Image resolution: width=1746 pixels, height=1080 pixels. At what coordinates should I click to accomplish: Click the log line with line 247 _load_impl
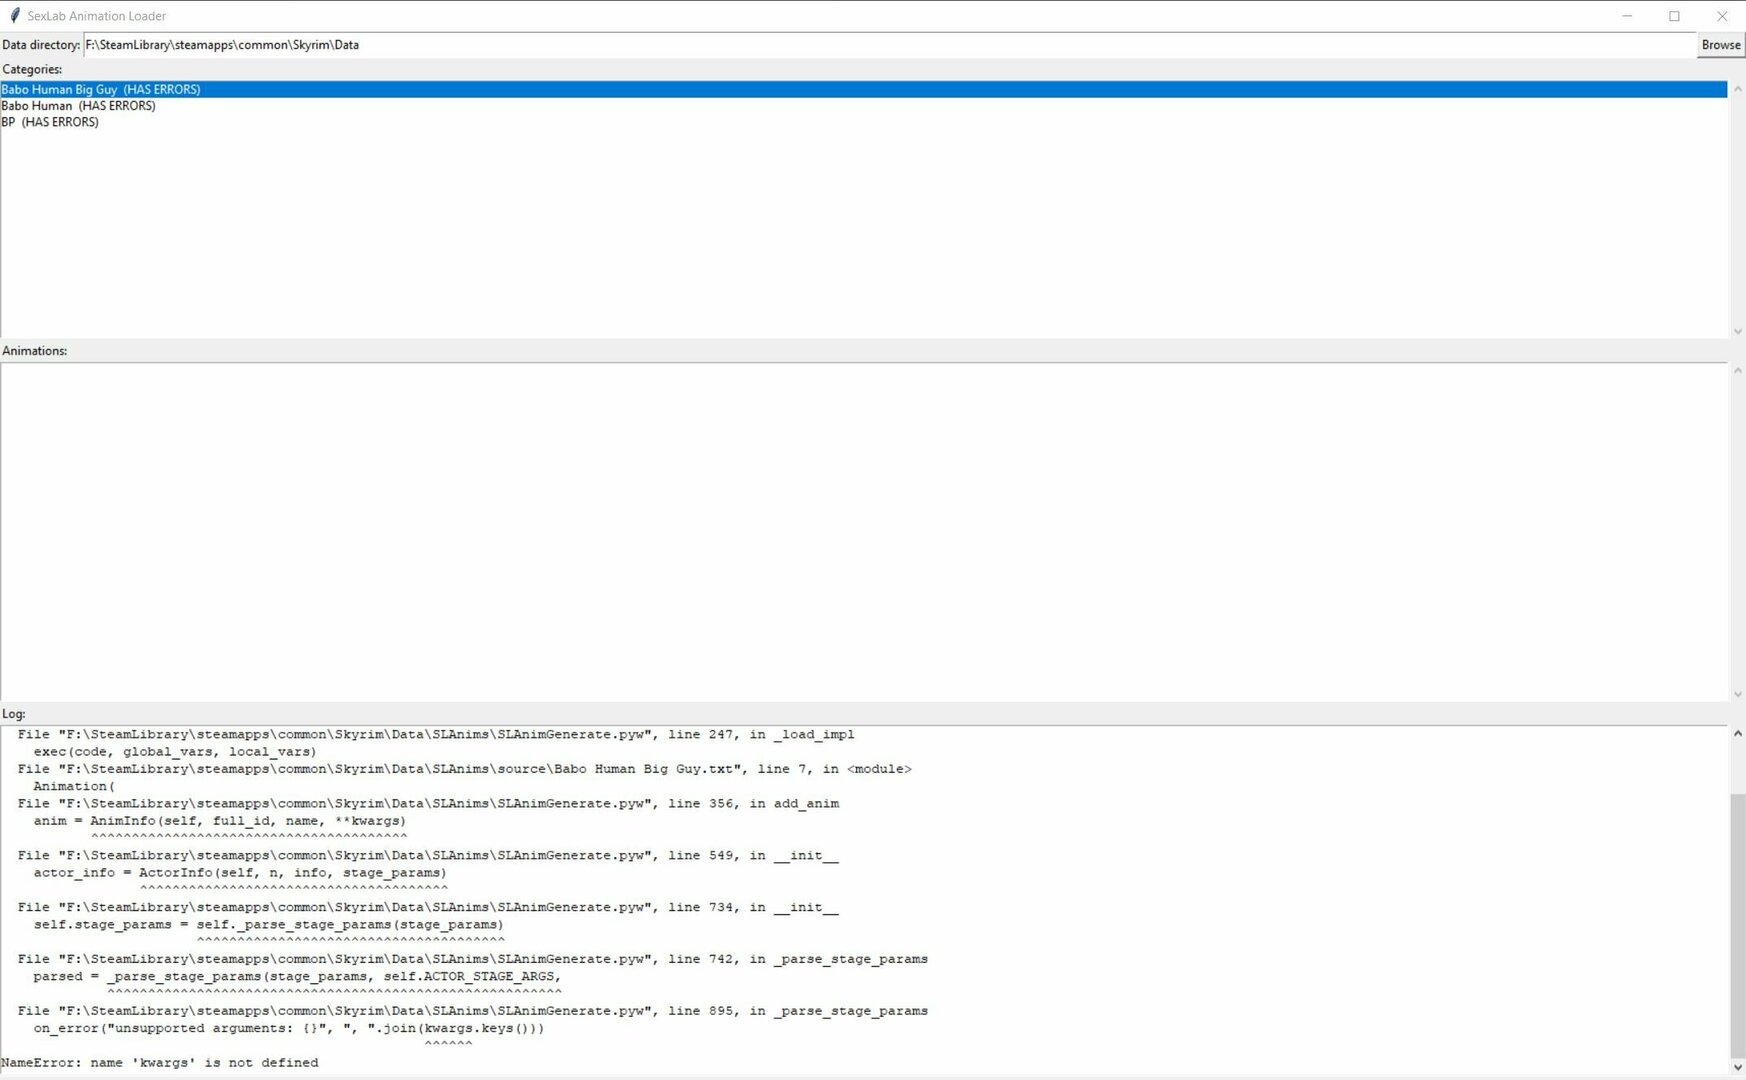point(436,735)
